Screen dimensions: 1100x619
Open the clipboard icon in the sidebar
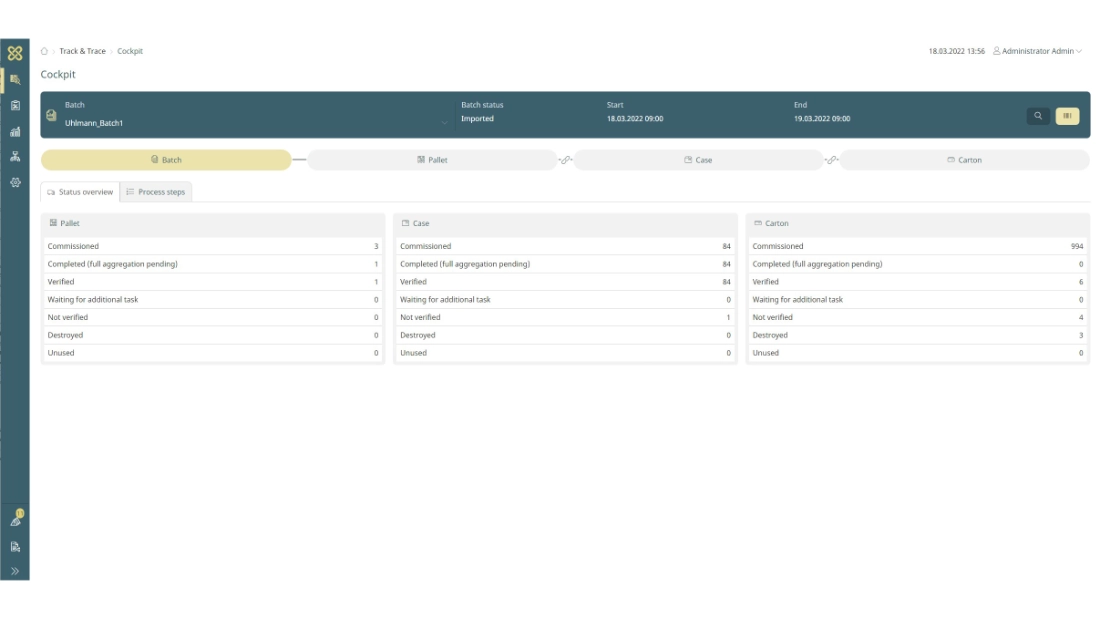[15, 105]
